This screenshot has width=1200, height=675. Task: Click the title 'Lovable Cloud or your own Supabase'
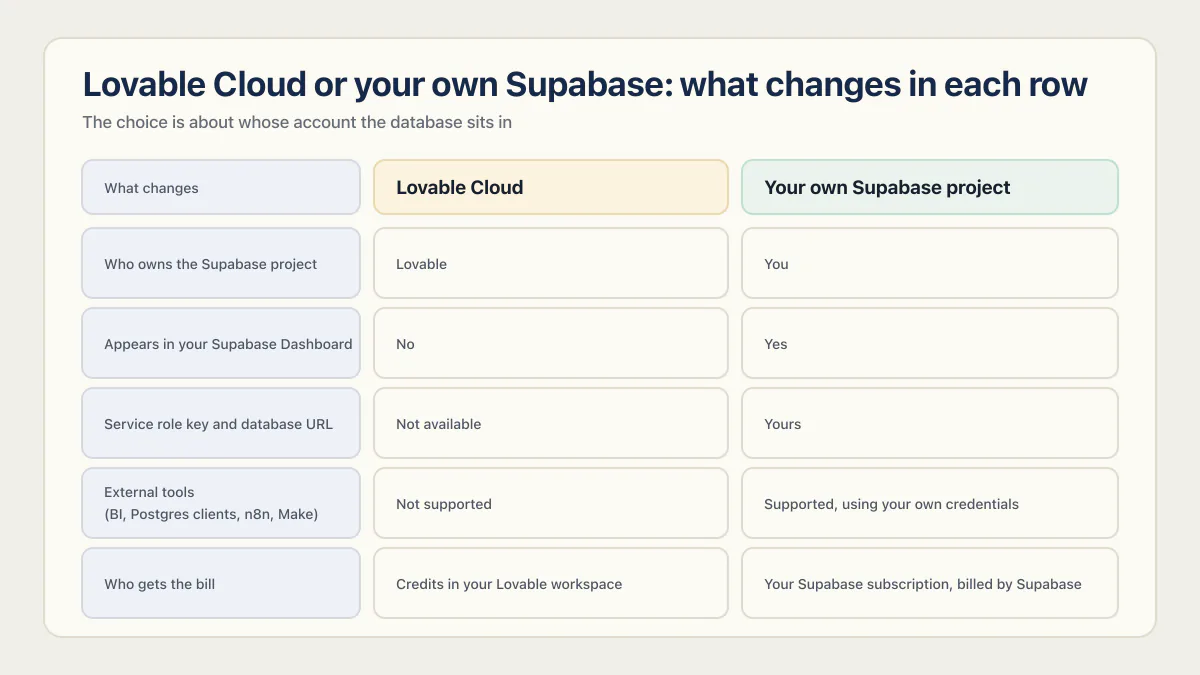[584, 84]
